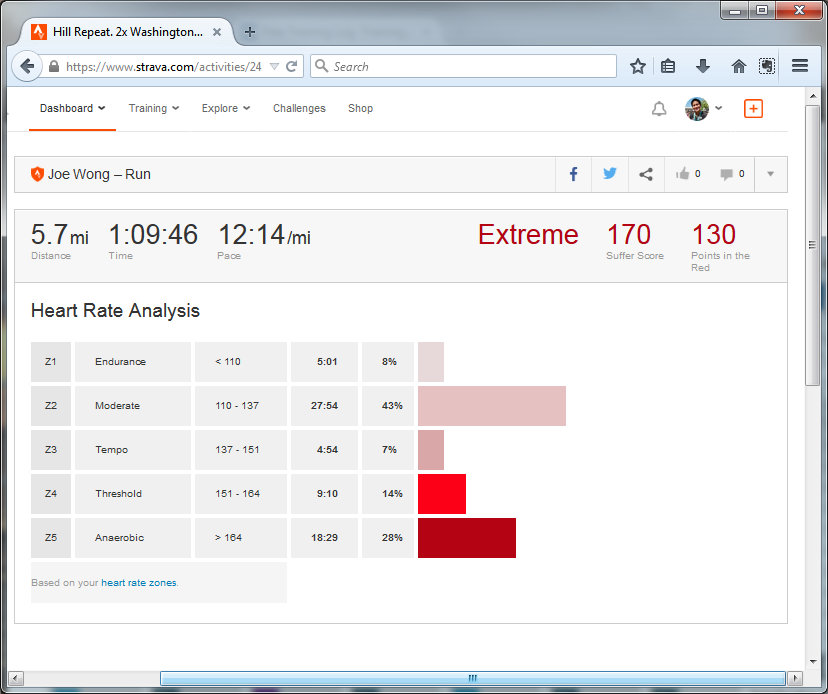Expand the activity actions dropdown arrow
Viewport: 828px width, 694px height.
coord(770,174)
